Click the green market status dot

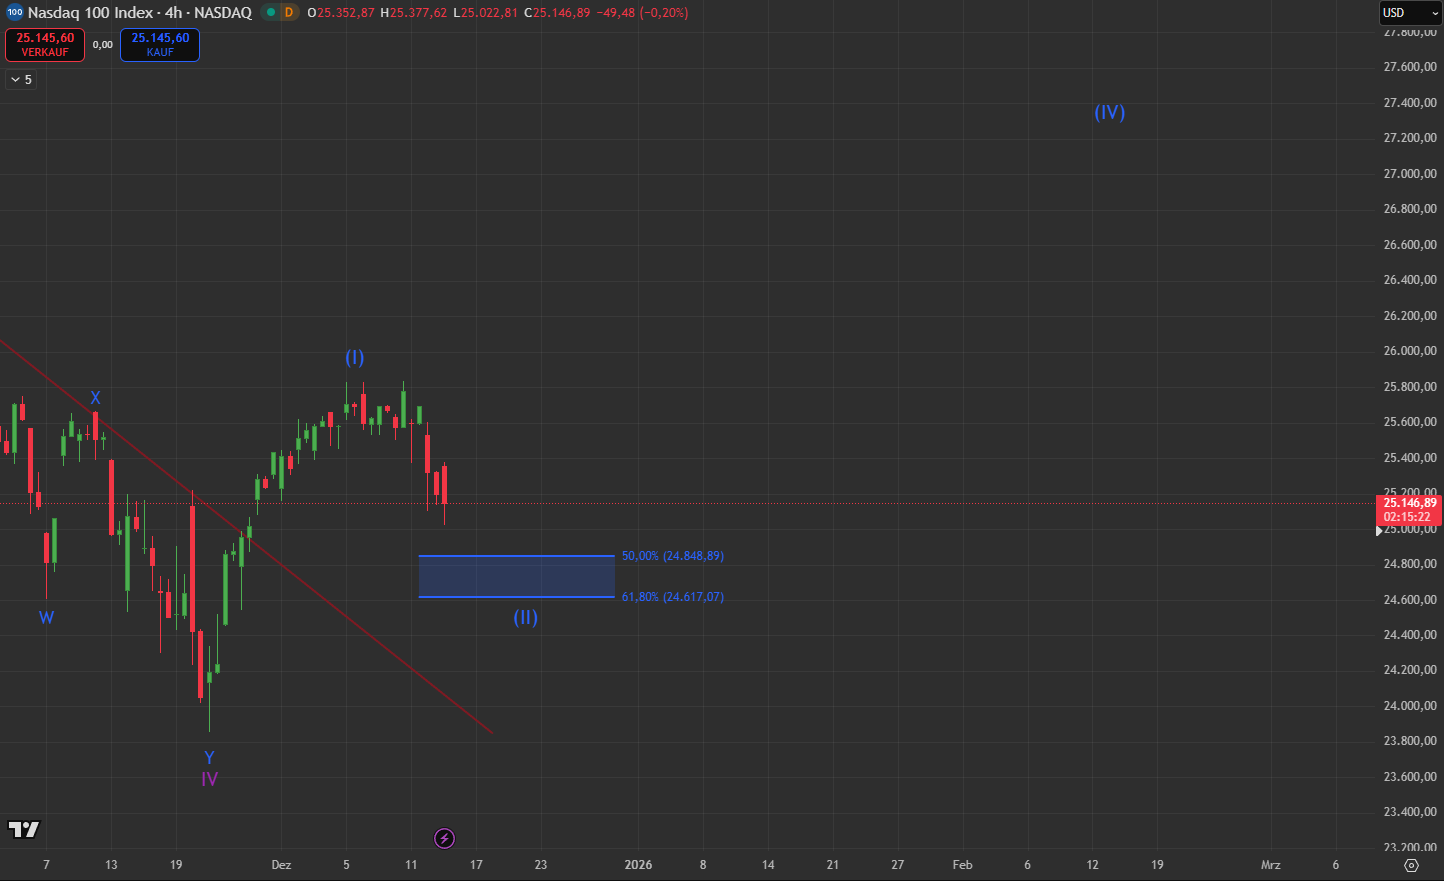pyautogui.click(x=271, y=13)
